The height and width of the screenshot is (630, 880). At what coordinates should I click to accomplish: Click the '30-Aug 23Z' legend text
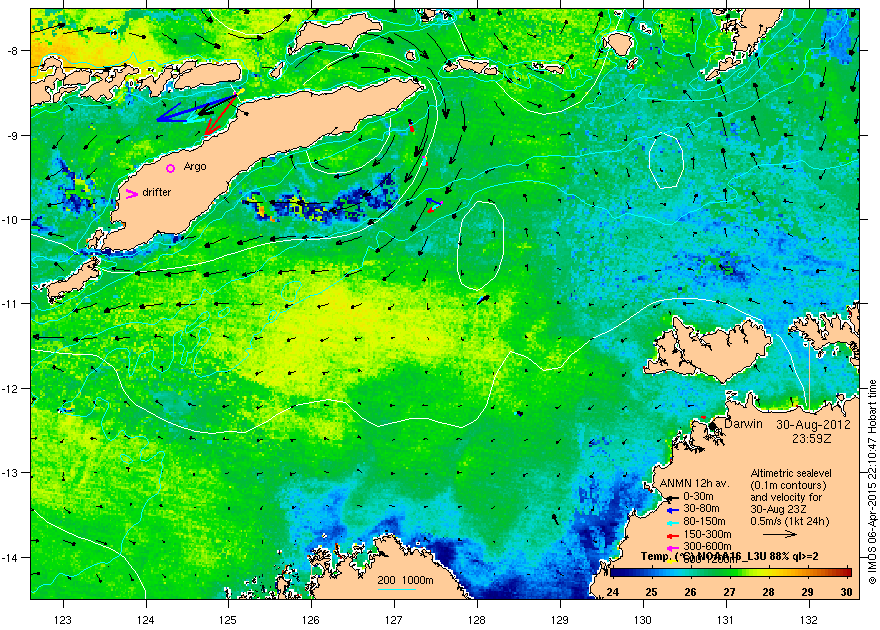[778, 509]
